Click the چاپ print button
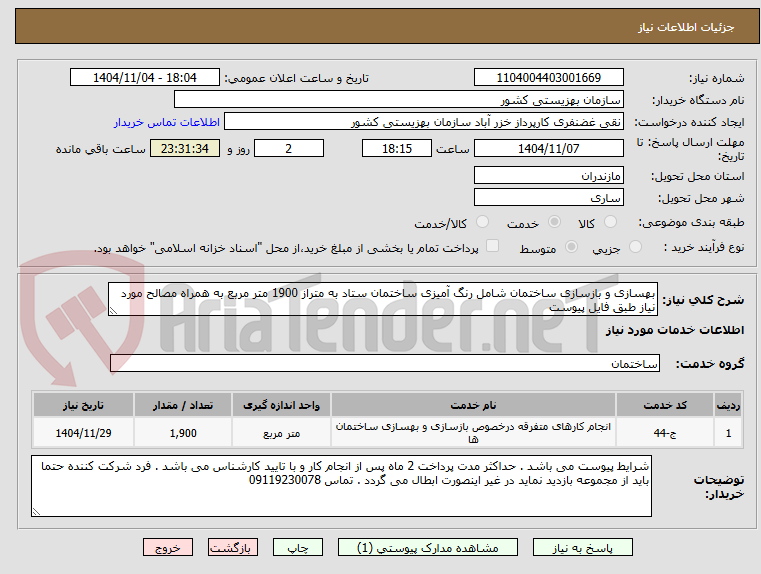 pos(298,547)
